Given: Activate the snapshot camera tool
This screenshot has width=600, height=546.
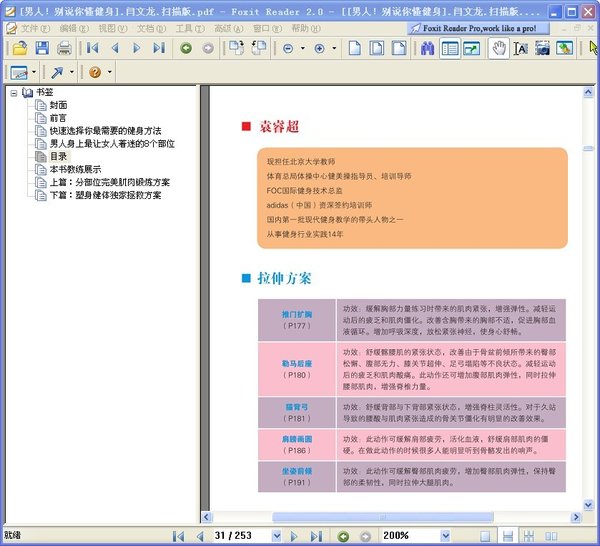Looking at the screenshot, I should pyautogui.click(x=542, y=49).
